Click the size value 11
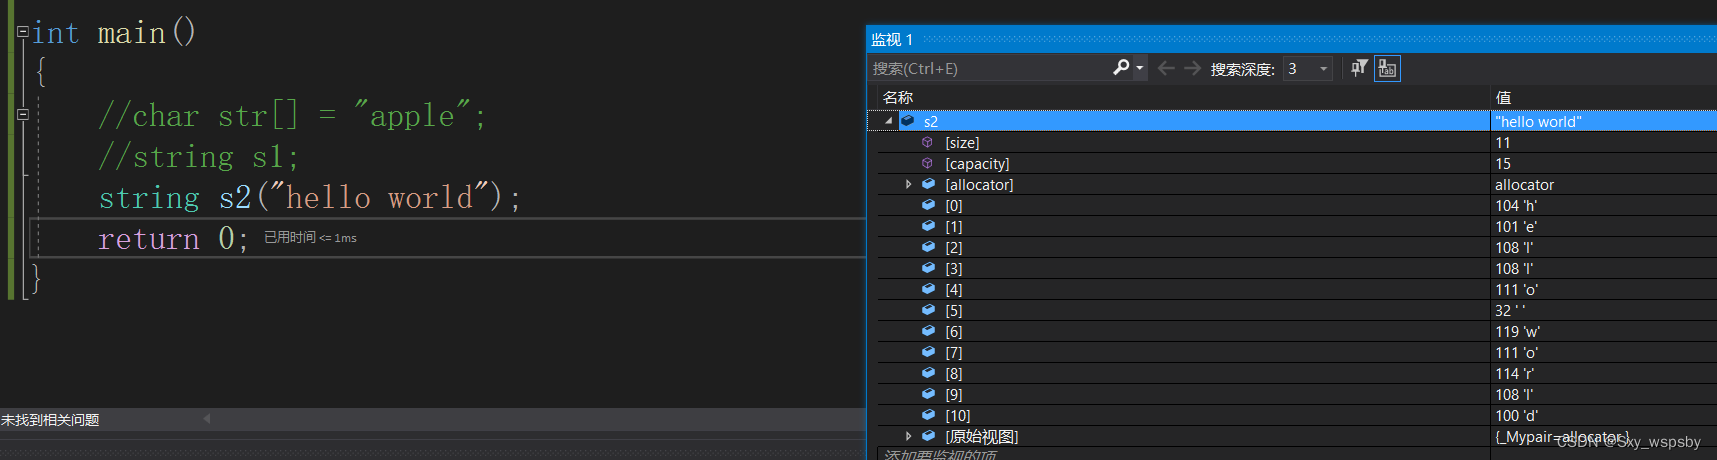The image size is (1717, 460). tap(1502, 143)
